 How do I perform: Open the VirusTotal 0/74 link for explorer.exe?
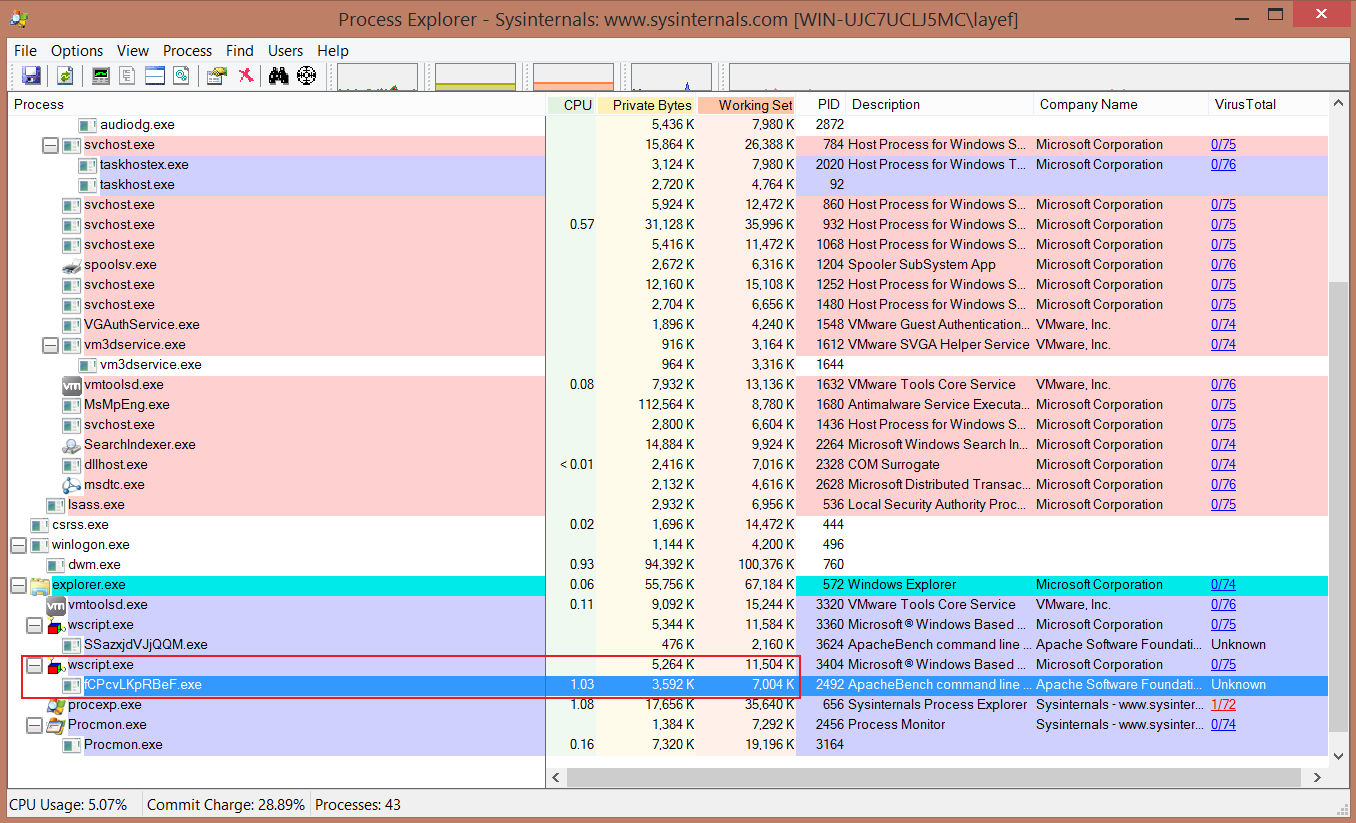[x=1224, y=585]
